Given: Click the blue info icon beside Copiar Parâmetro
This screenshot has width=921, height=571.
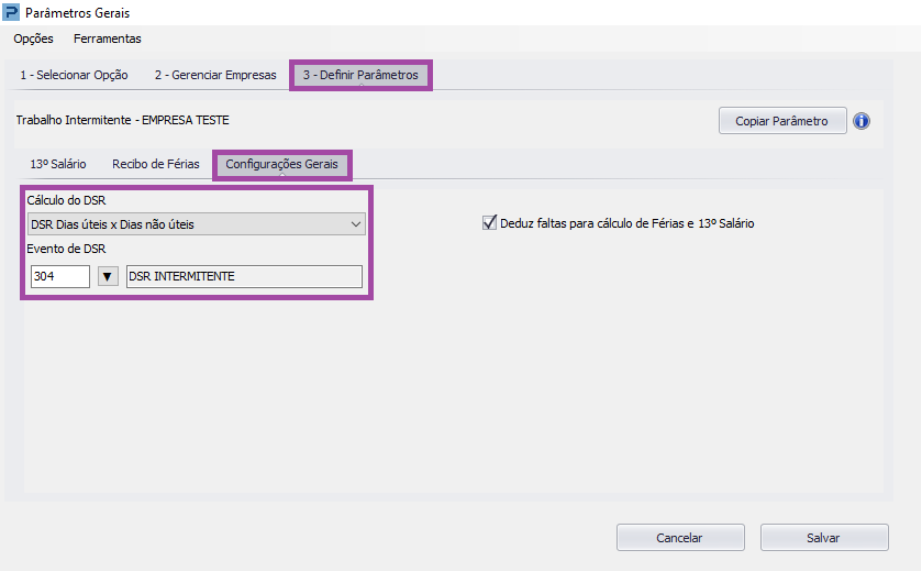Looking at the screenshot, I should tap(861, 121).
